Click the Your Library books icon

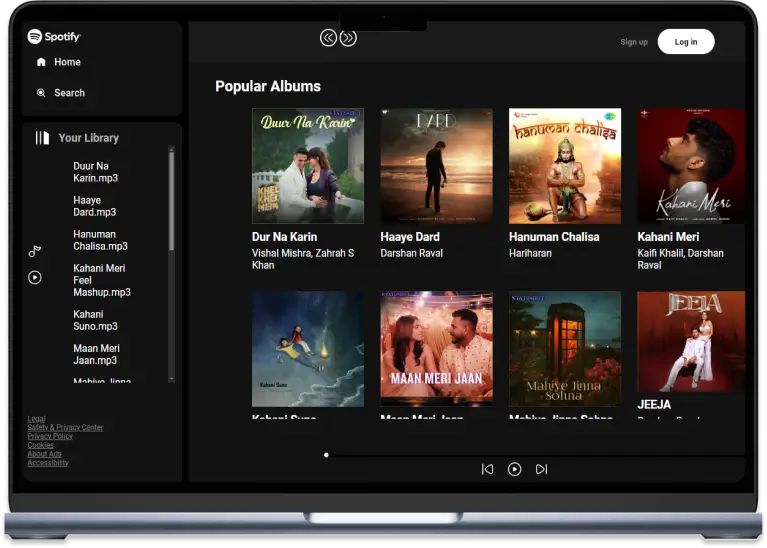pyautogui.click(x=42, y=138)
